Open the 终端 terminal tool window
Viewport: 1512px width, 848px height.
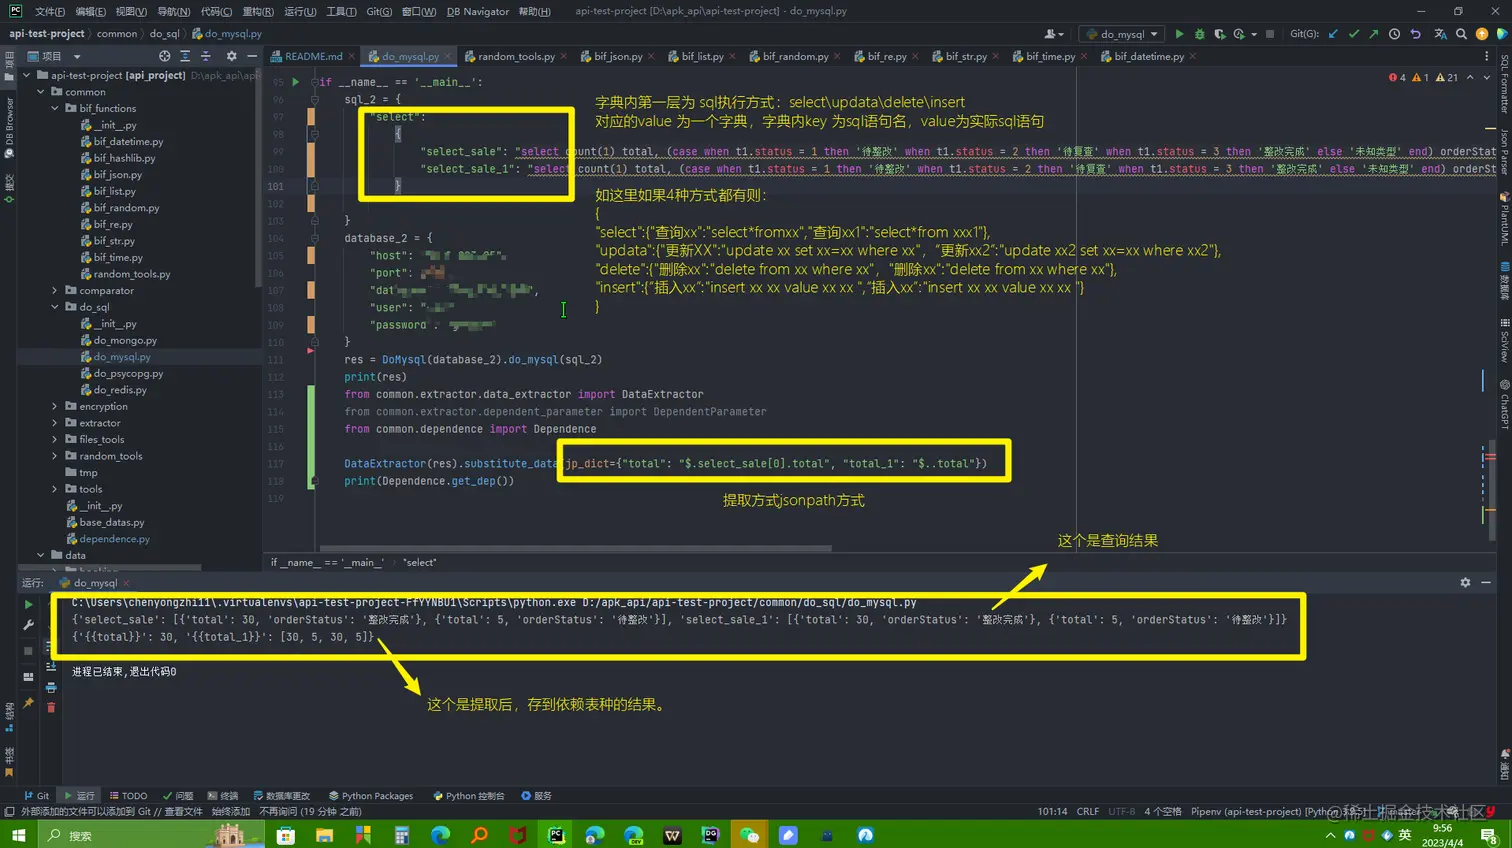[223, 796]
